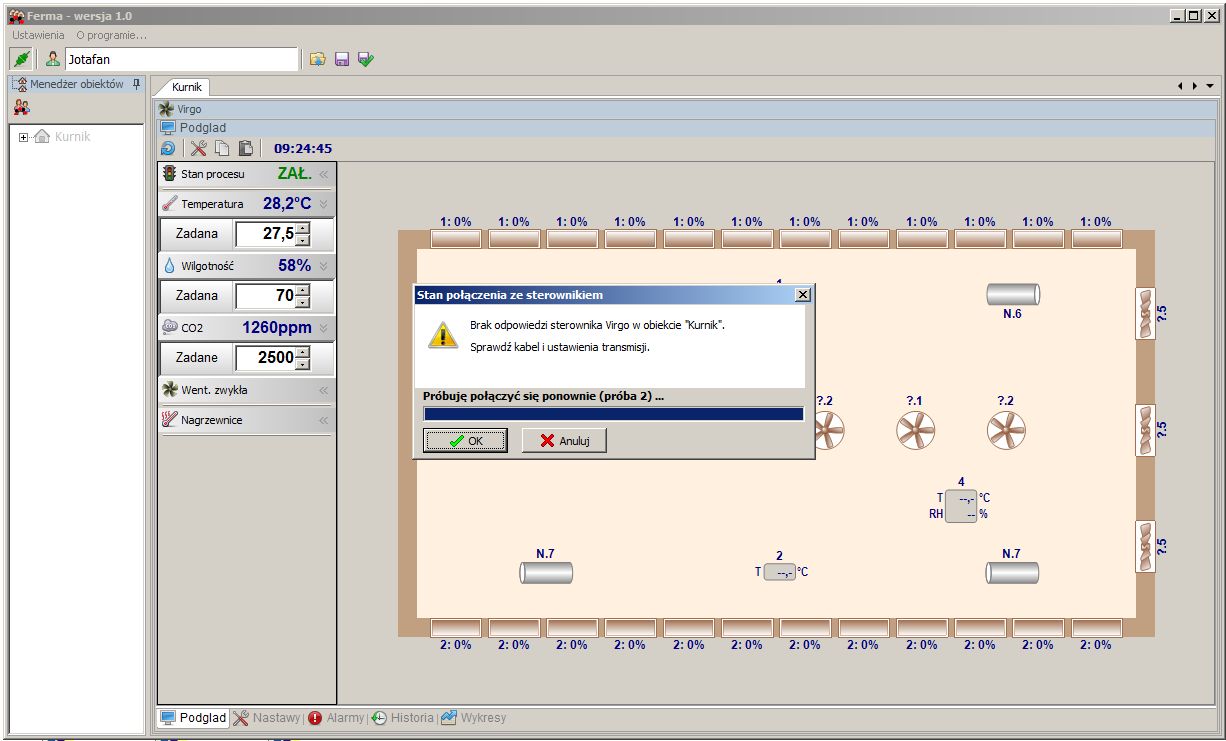Toggle the Temperatura section chevron
The width and height of the screenshot is (1226, 741).
coord(323,204)
